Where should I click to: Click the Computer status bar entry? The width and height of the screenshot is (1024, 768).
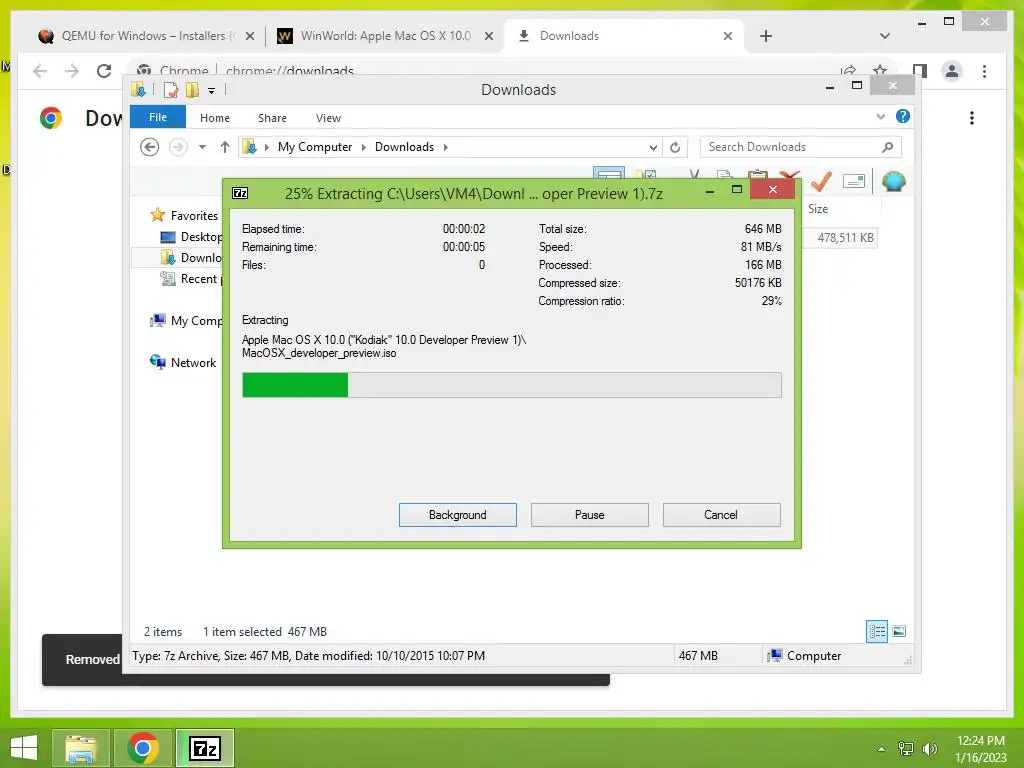805,656
